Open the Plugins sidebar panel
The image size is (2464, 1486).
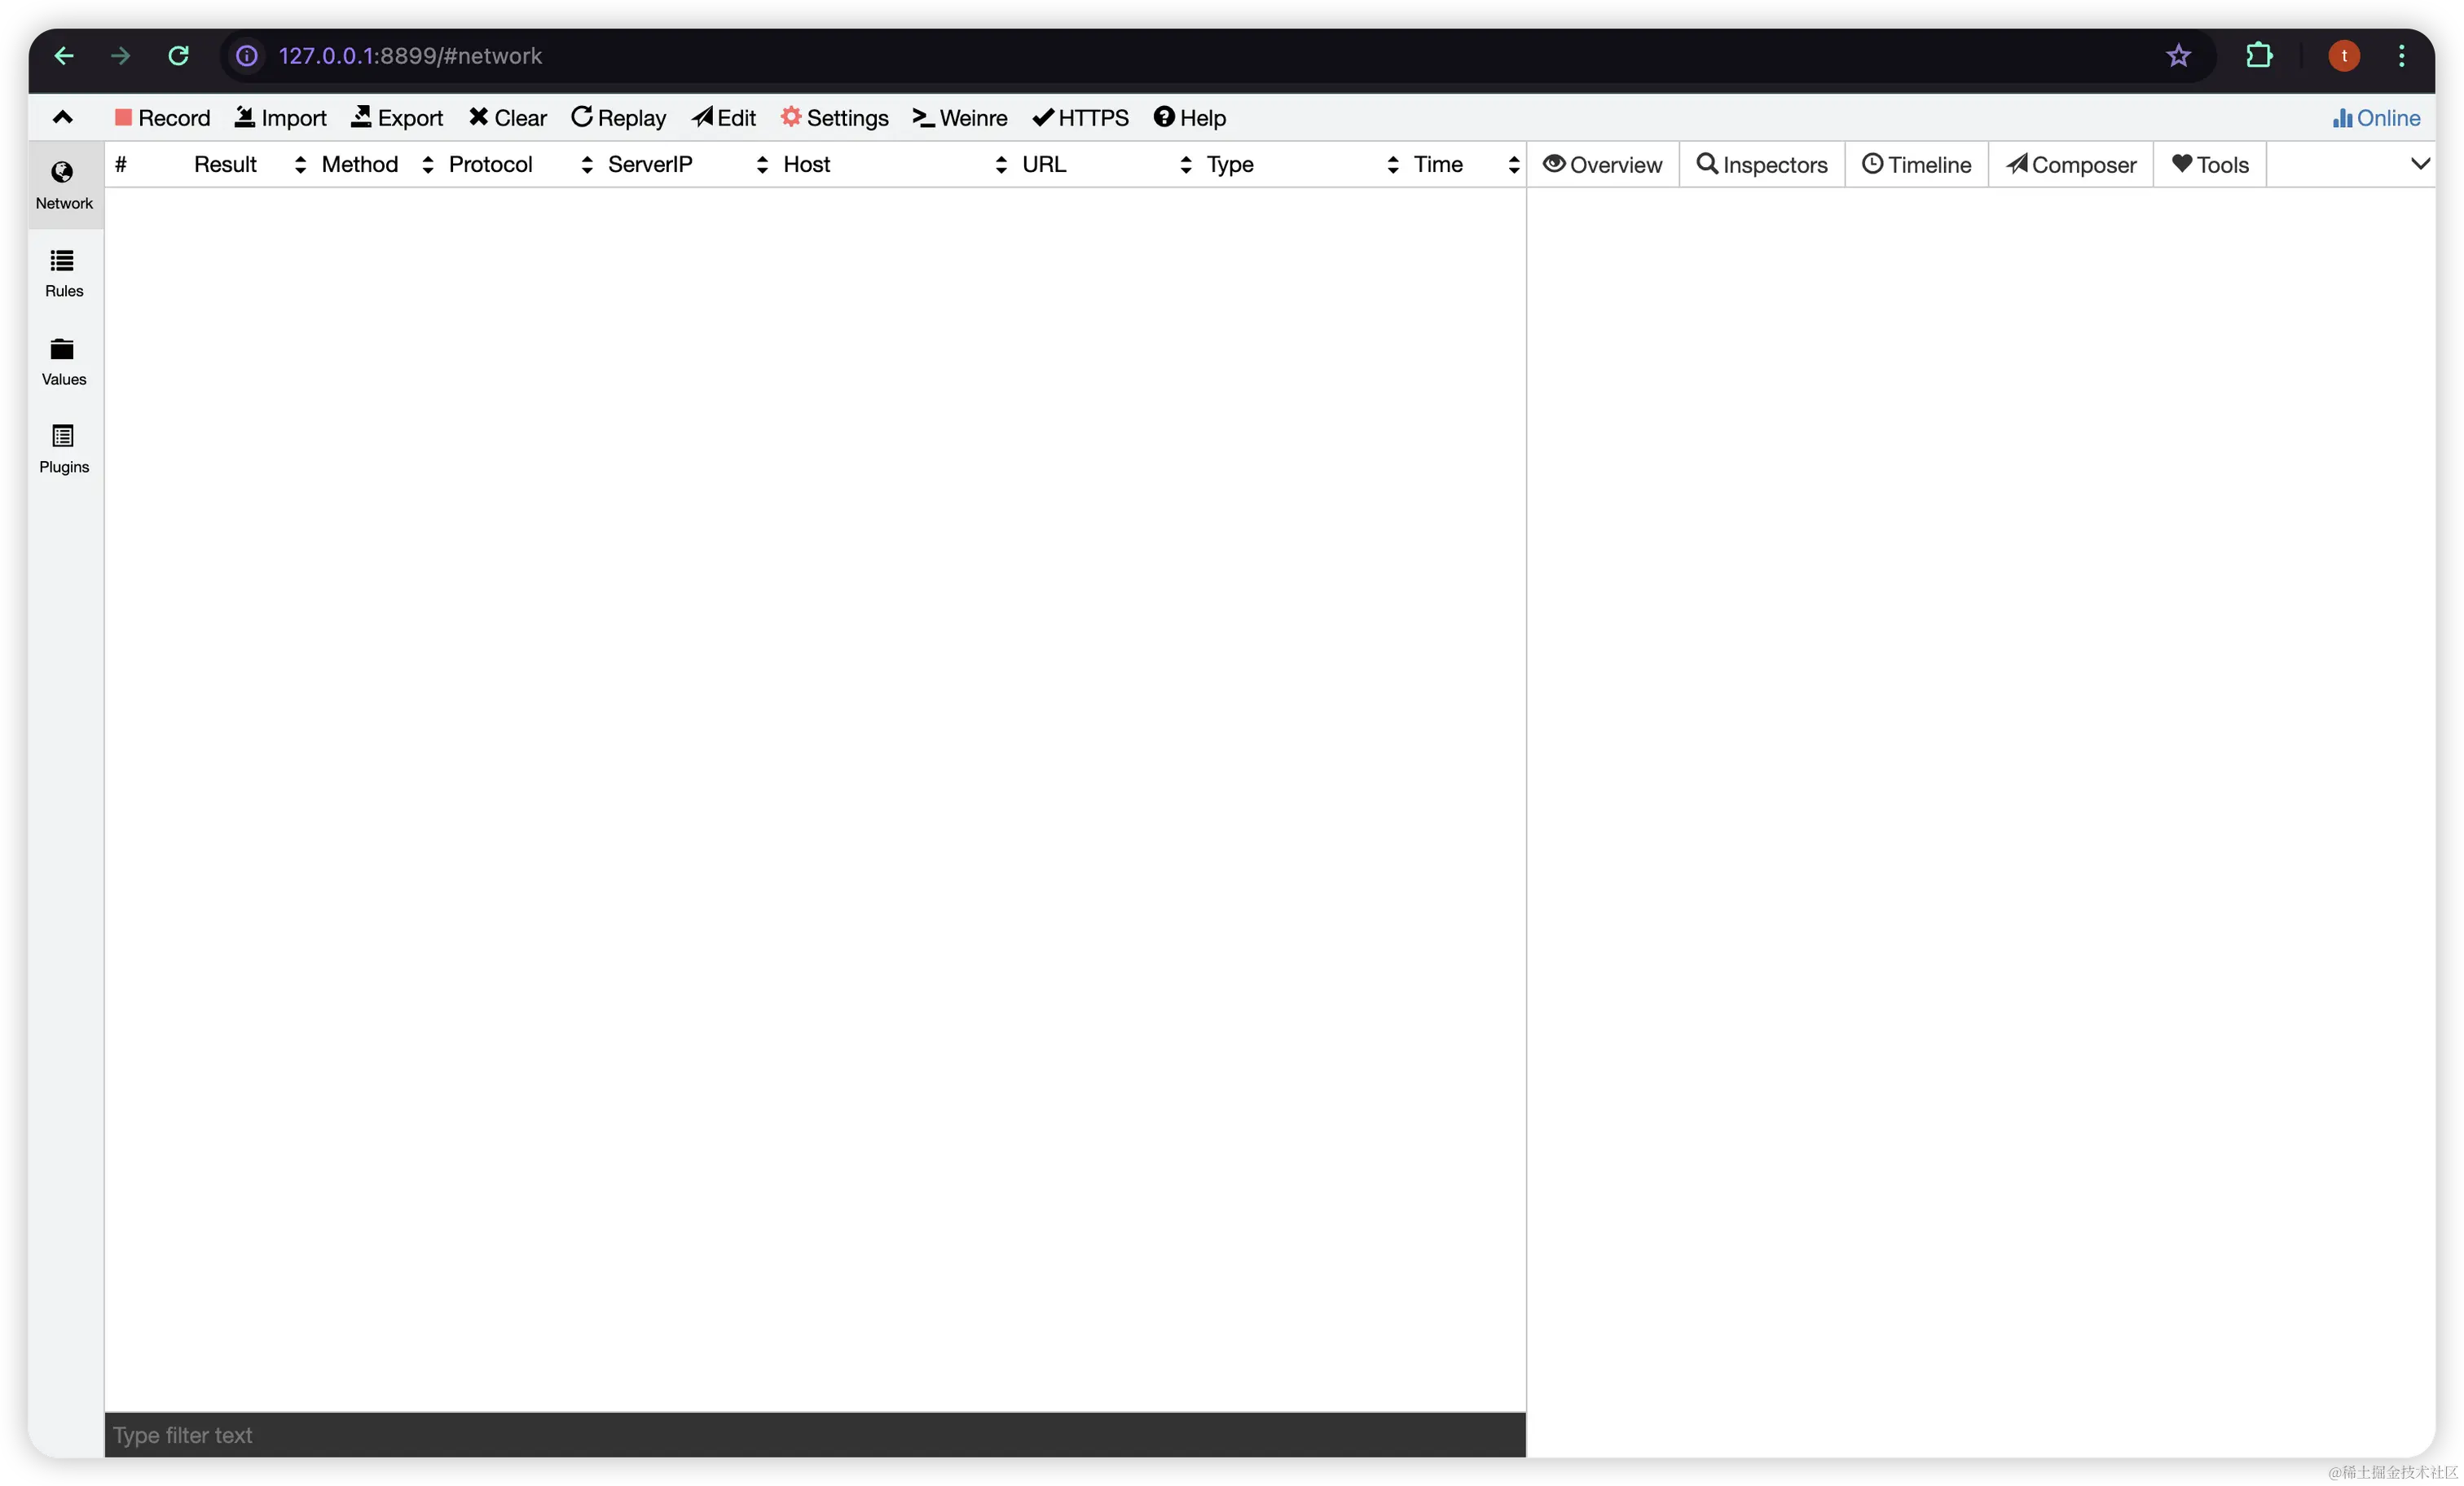click(63, 449)
